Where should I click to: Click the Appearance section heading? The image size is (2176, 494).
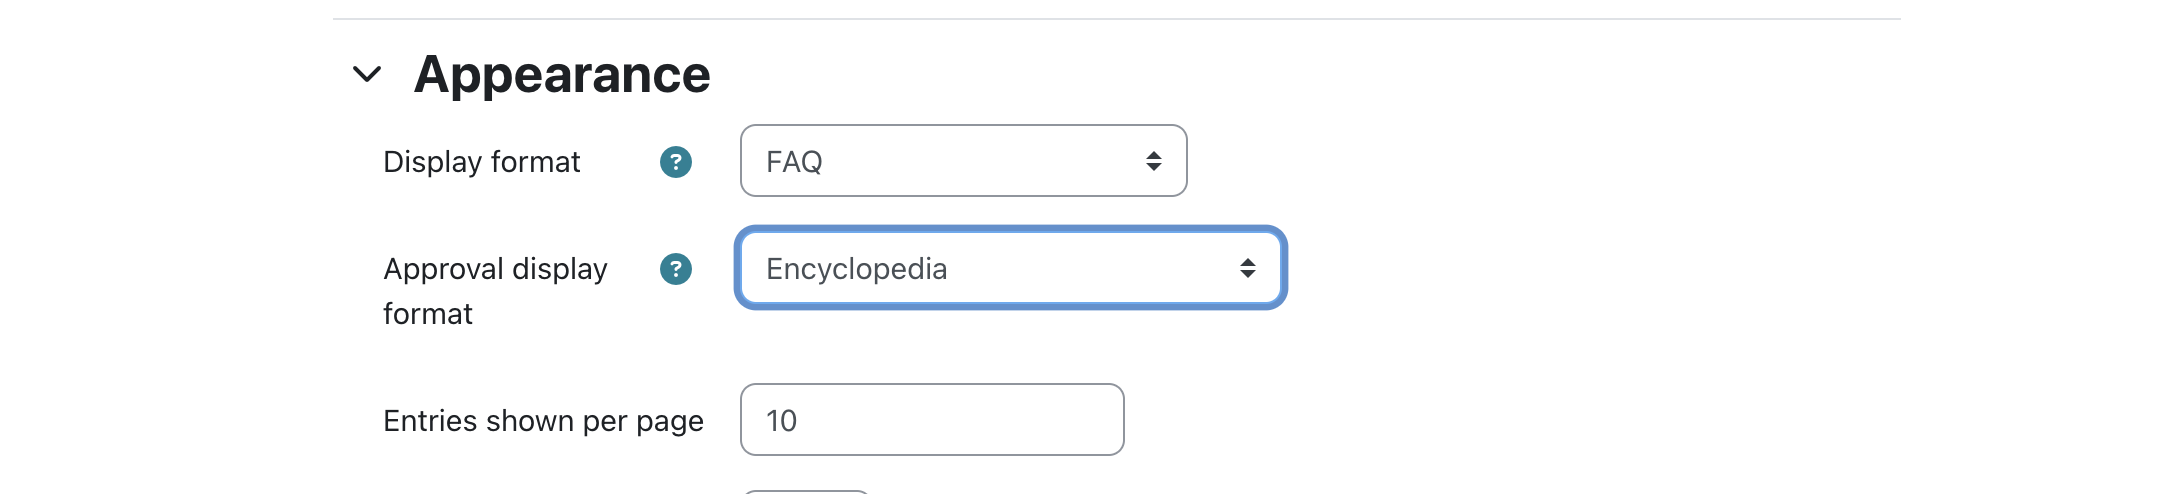(562, 74)
